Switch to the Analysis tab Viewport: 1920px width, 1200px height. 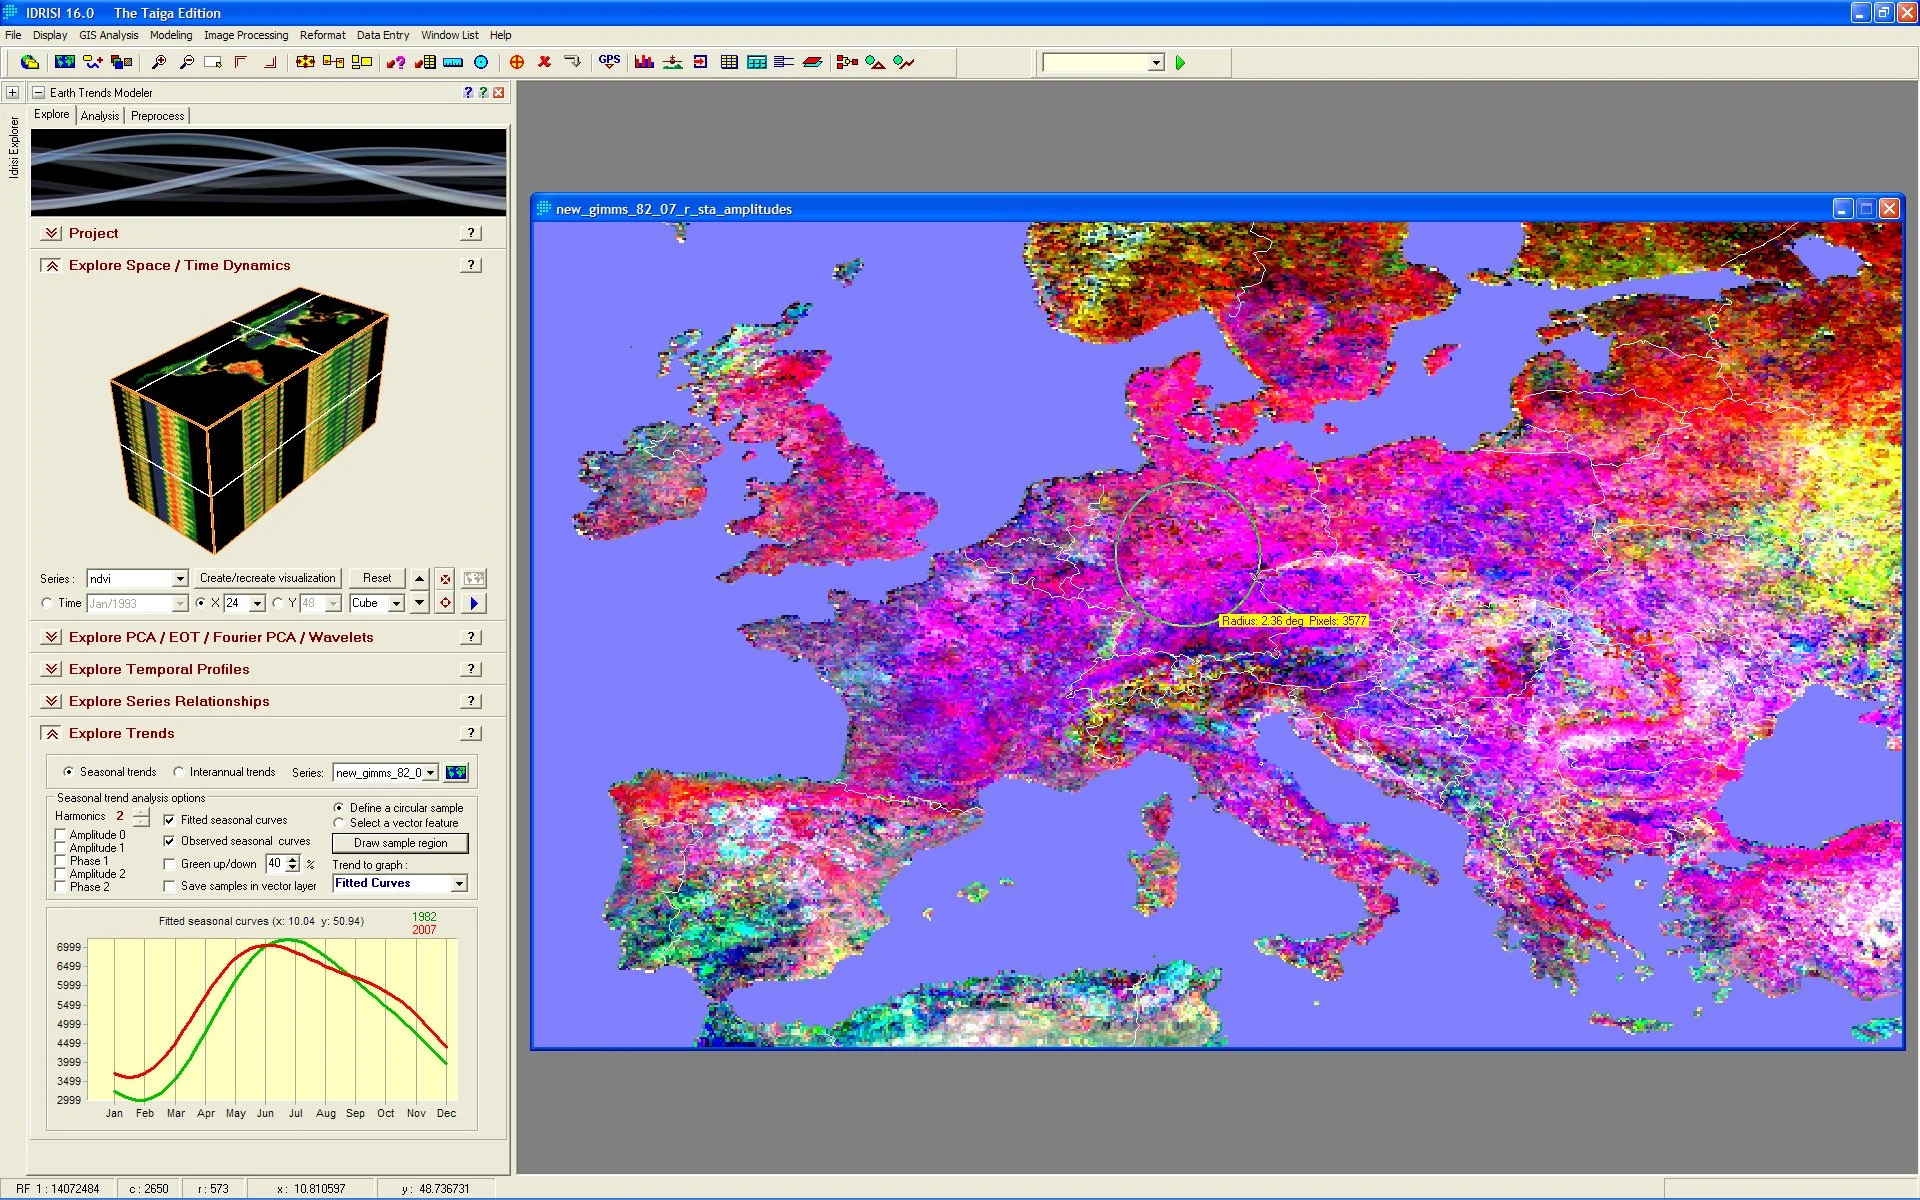point(100,116)
